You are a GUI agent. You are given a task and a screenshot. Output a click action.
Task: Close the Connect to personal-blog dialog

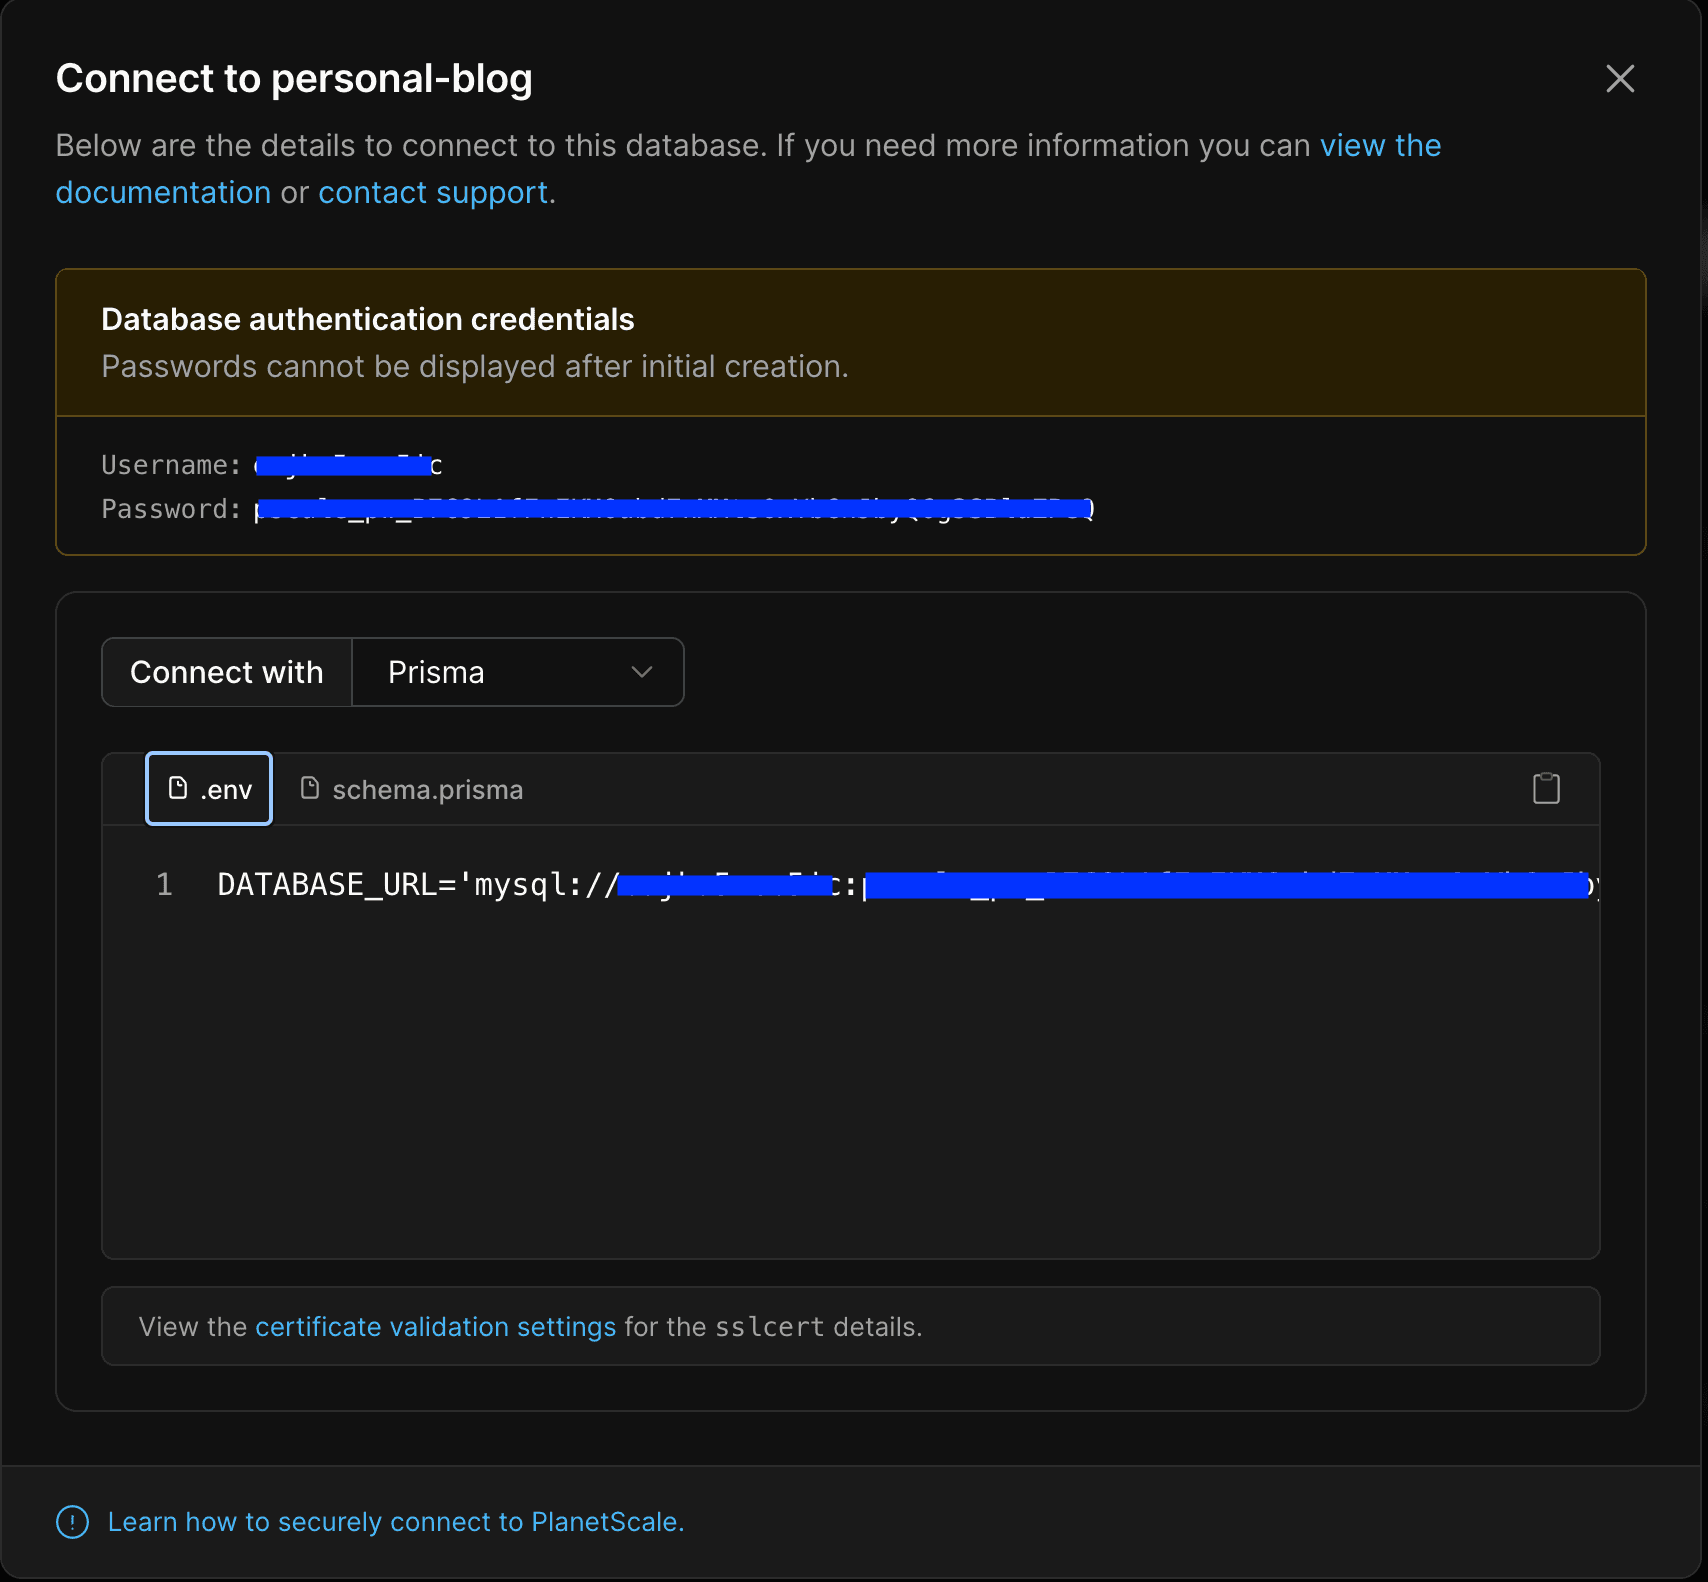[1620, 79]
